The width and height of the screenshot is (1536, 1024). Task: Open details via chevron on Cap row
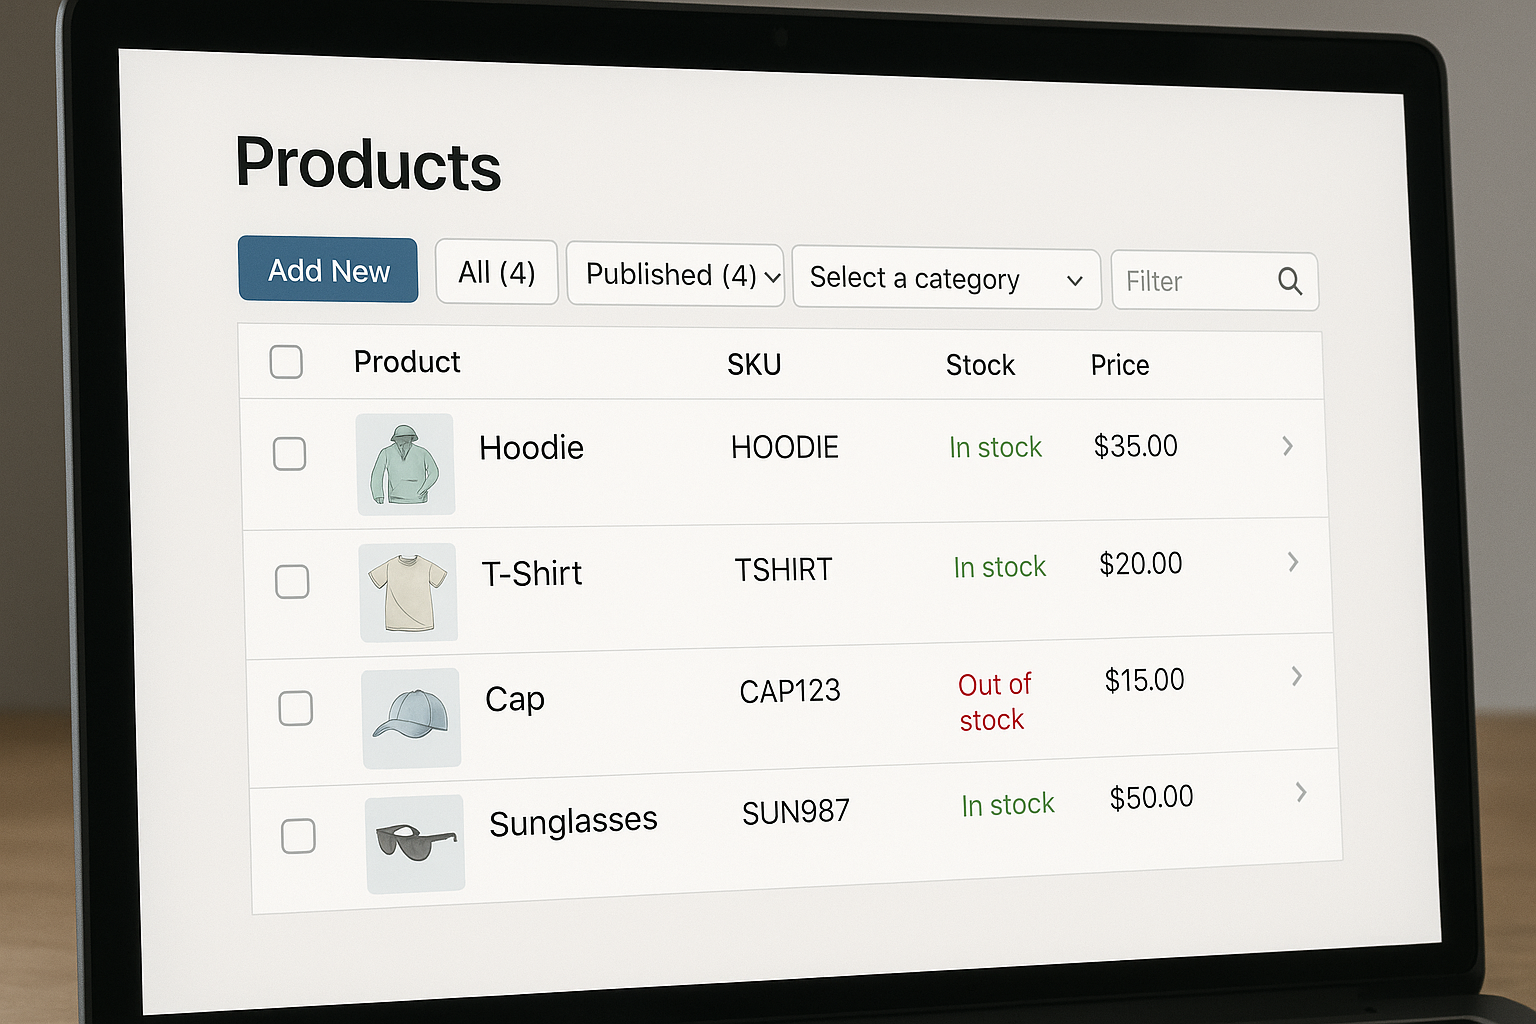pos(1296,676)
